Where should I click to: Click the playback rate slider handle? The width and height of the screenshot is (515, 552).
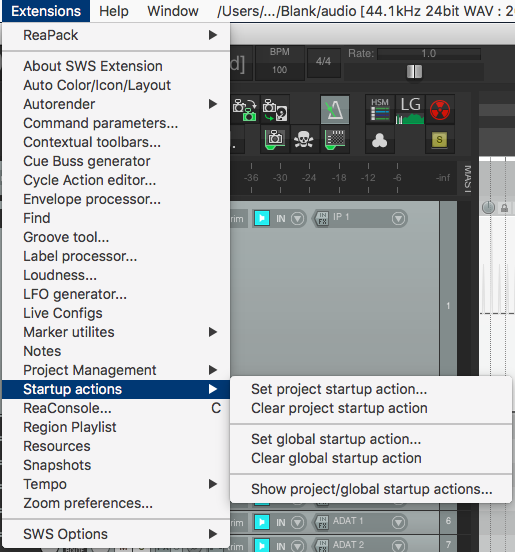click(414, 72)
